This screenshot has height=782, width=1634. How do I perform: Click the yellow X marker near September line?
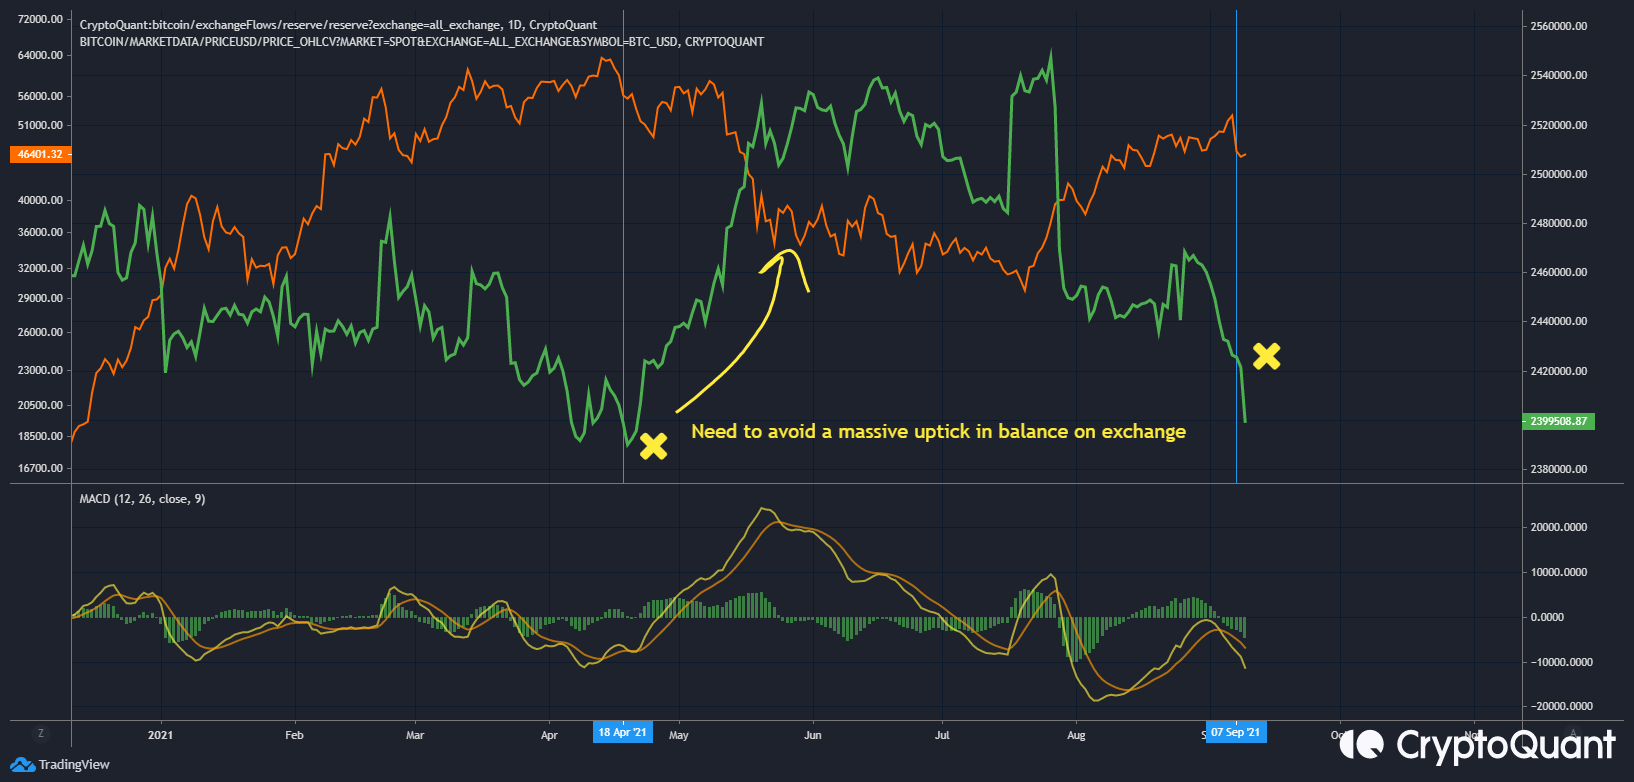1266,356
